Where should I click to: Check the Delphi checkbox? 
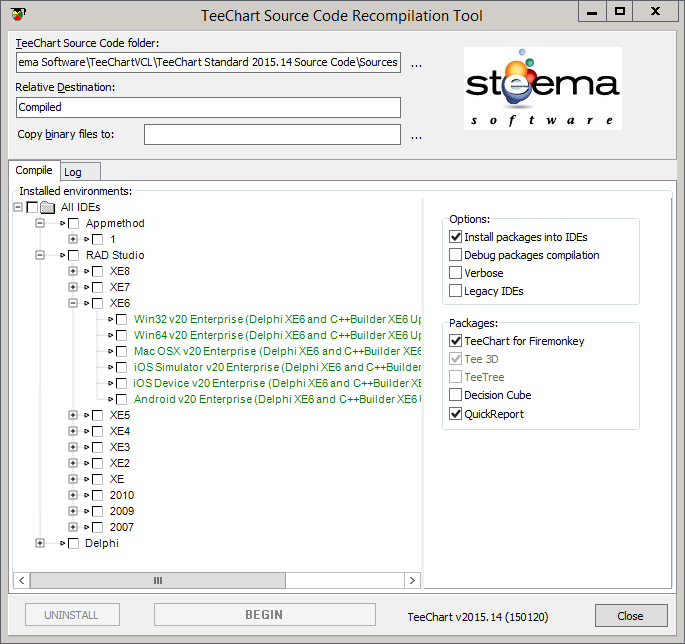pyautogui.click(x=73, y=543)
